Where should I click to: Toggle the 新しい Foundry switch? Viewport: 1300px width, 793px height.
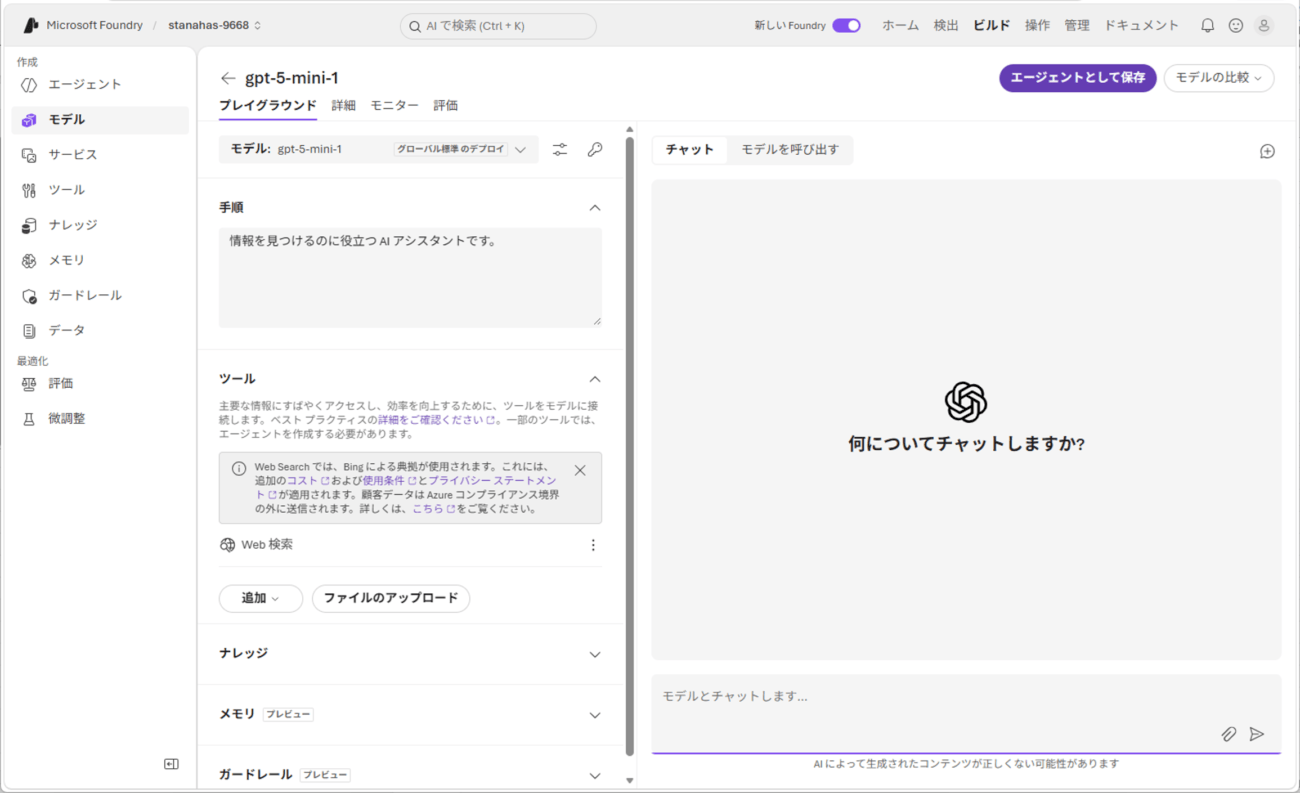coord(846,25)
